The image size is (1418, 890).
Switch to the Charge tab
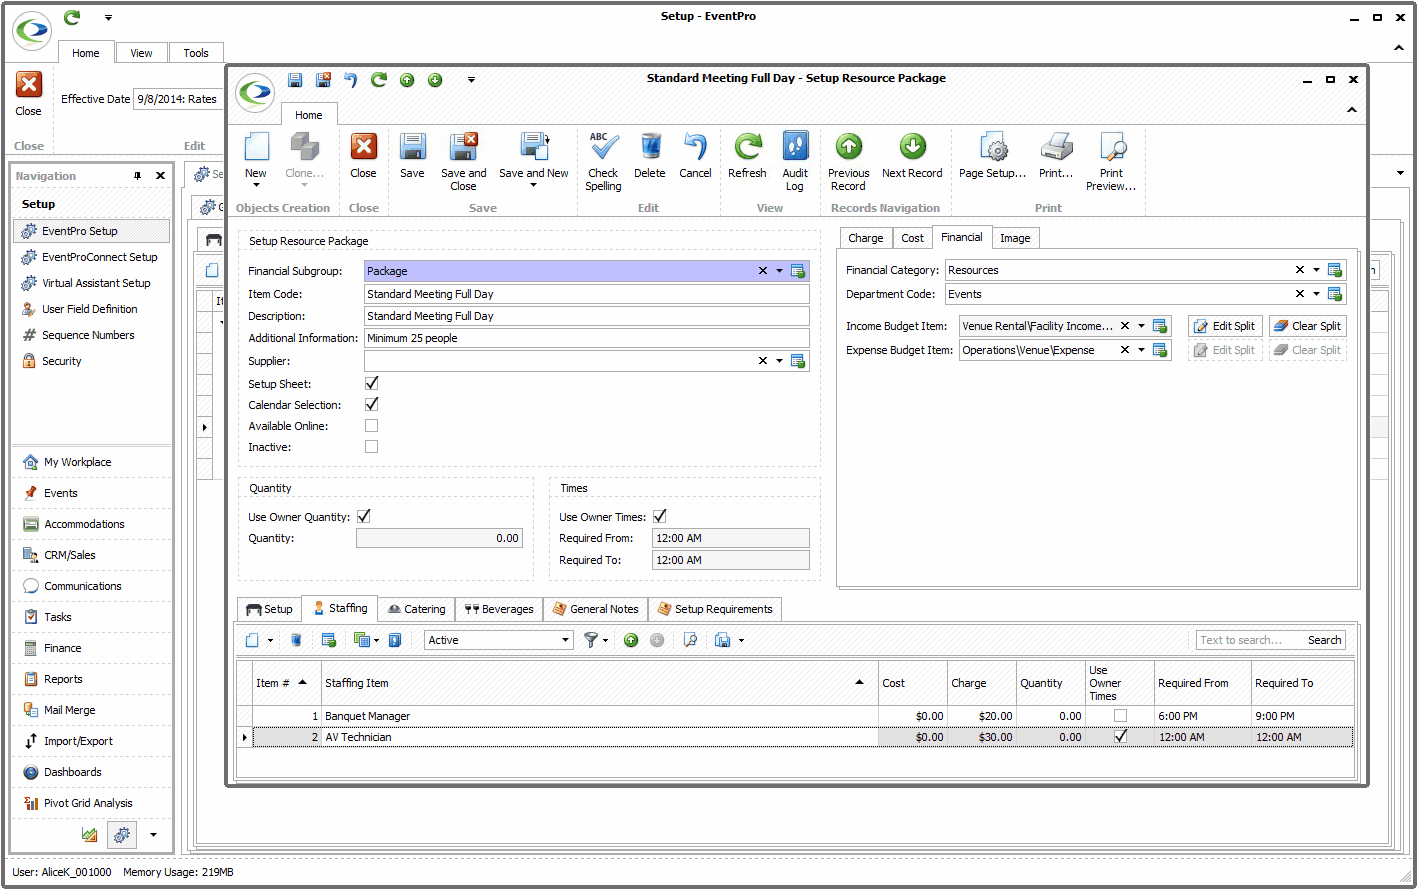[865, 238]
